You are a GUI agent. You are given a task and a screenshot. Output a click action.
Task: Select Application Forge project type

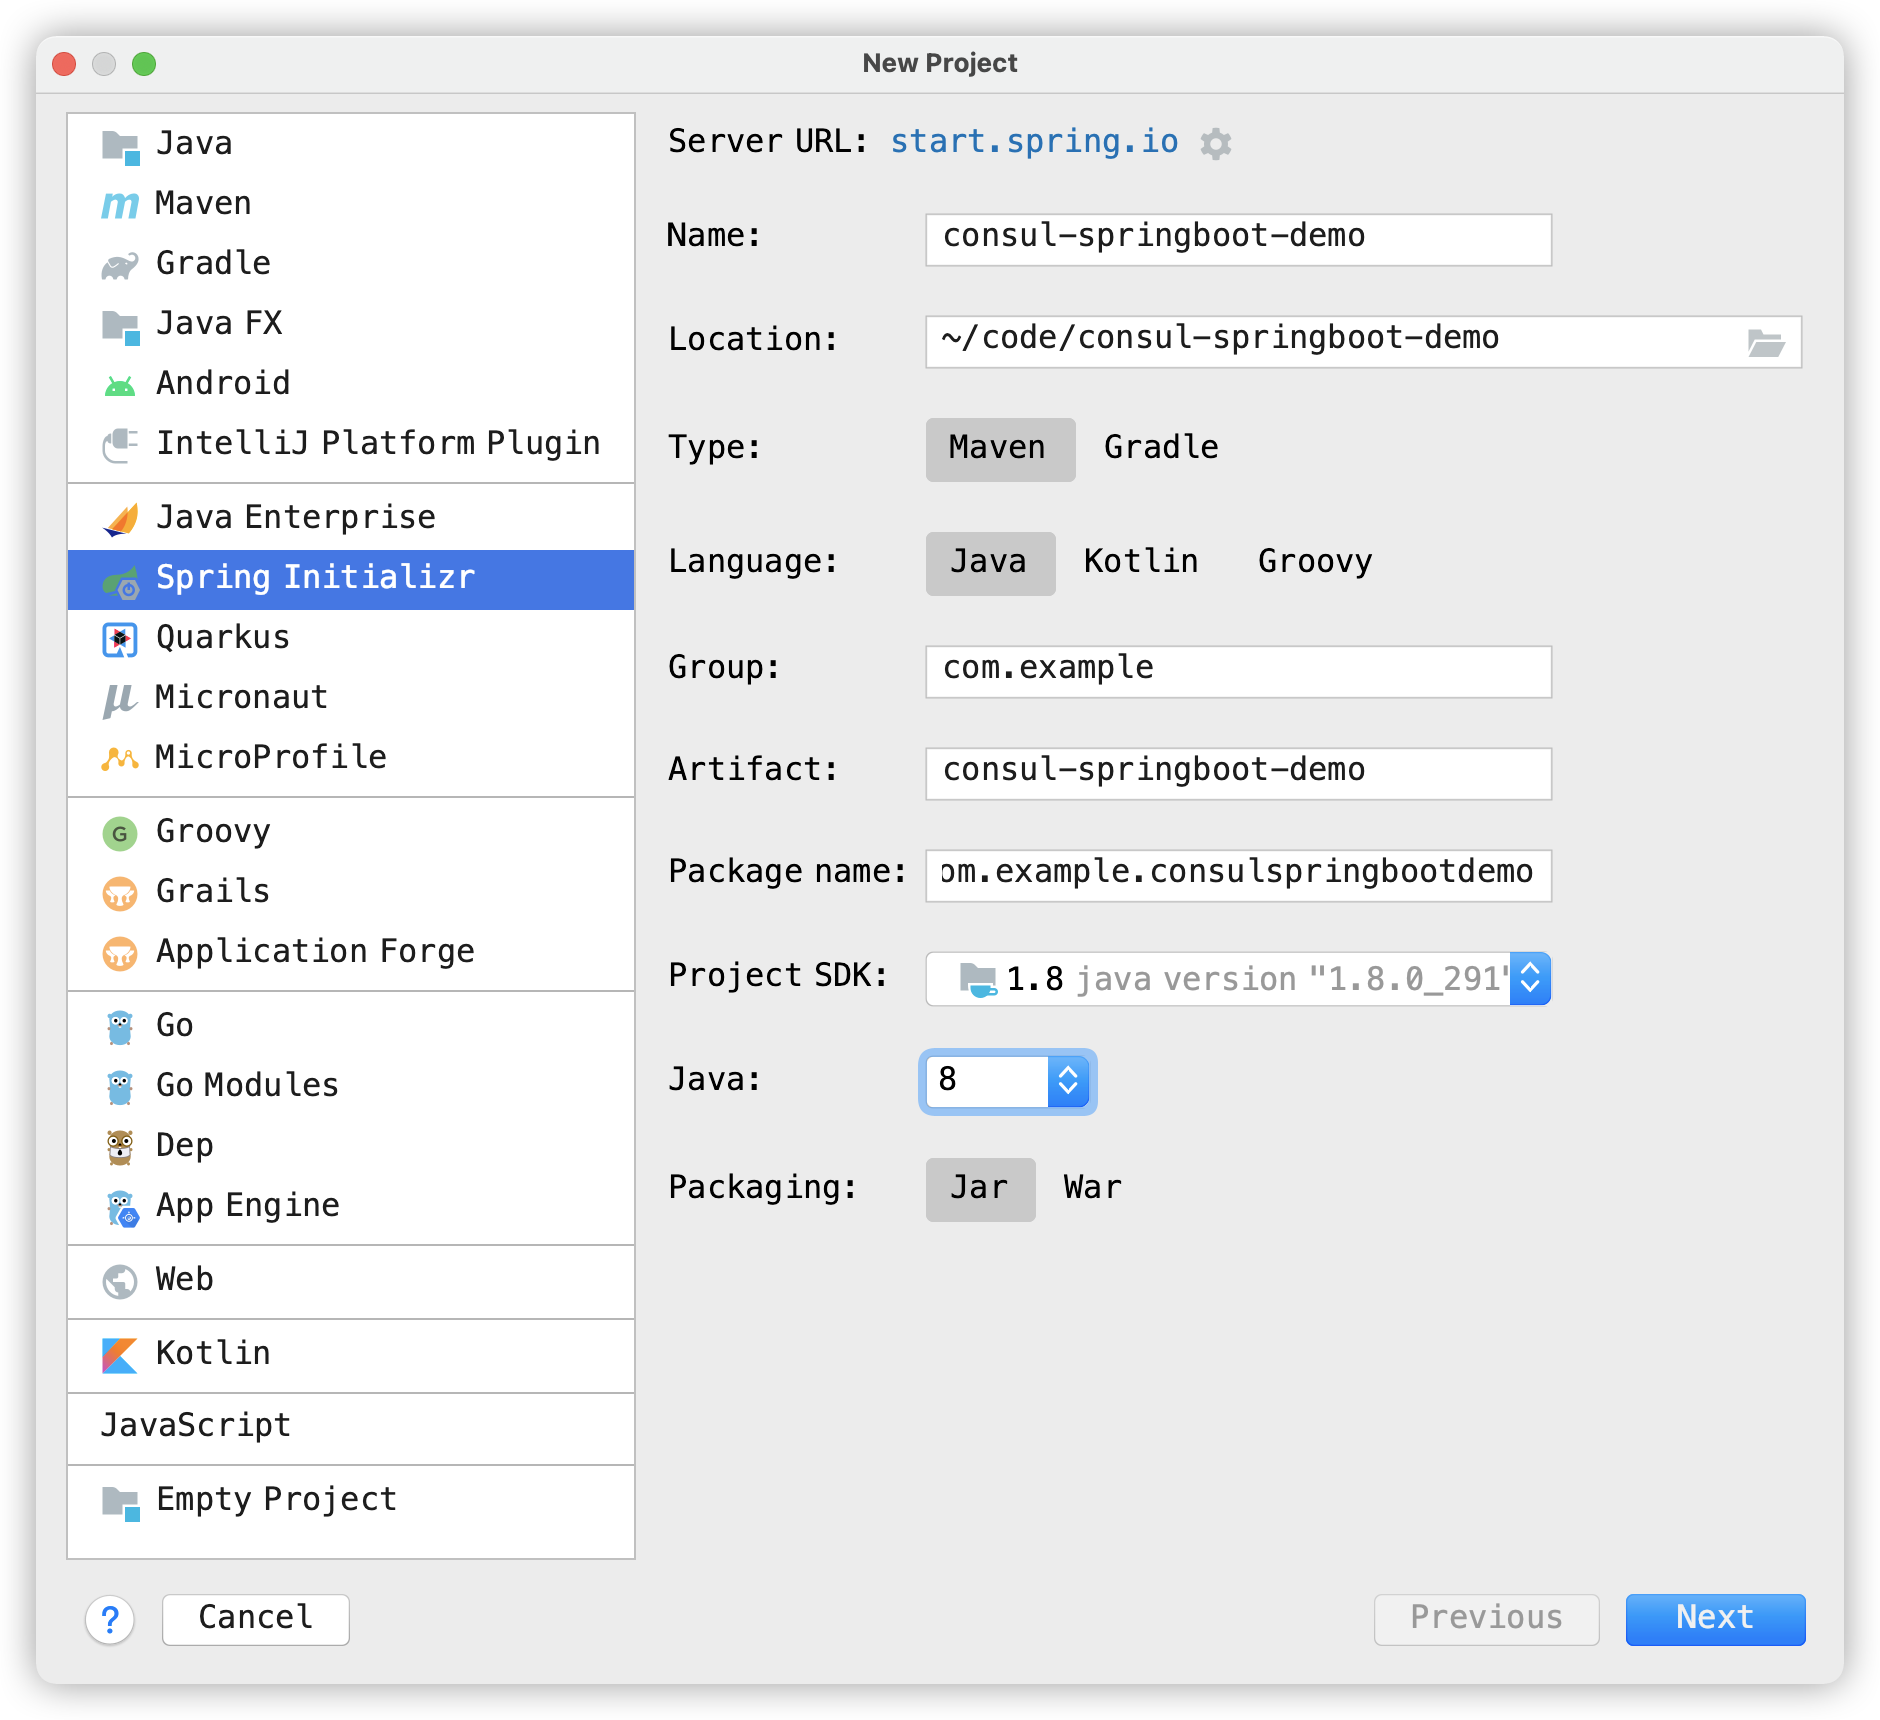coord(350,952)
